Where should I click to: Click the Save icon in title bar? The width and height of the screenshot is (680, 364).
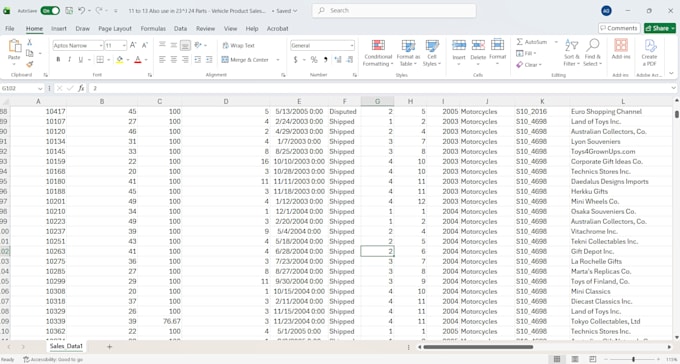click(69, 10)
